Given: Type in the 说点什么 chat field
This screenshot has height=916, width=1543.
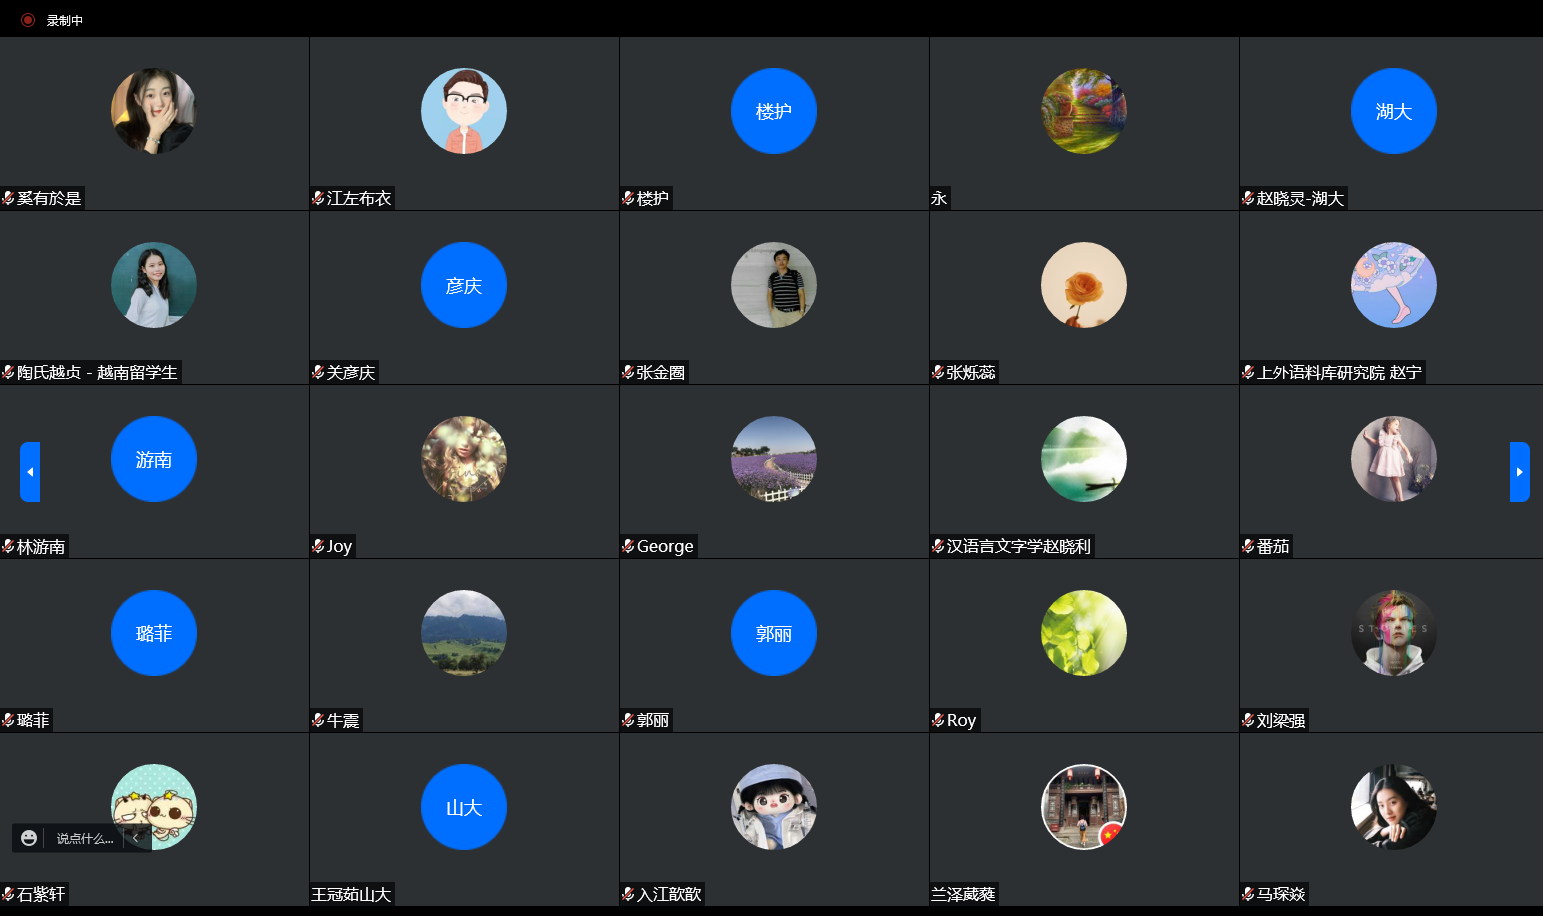Looking at the screenshot, I should [84, 838].
